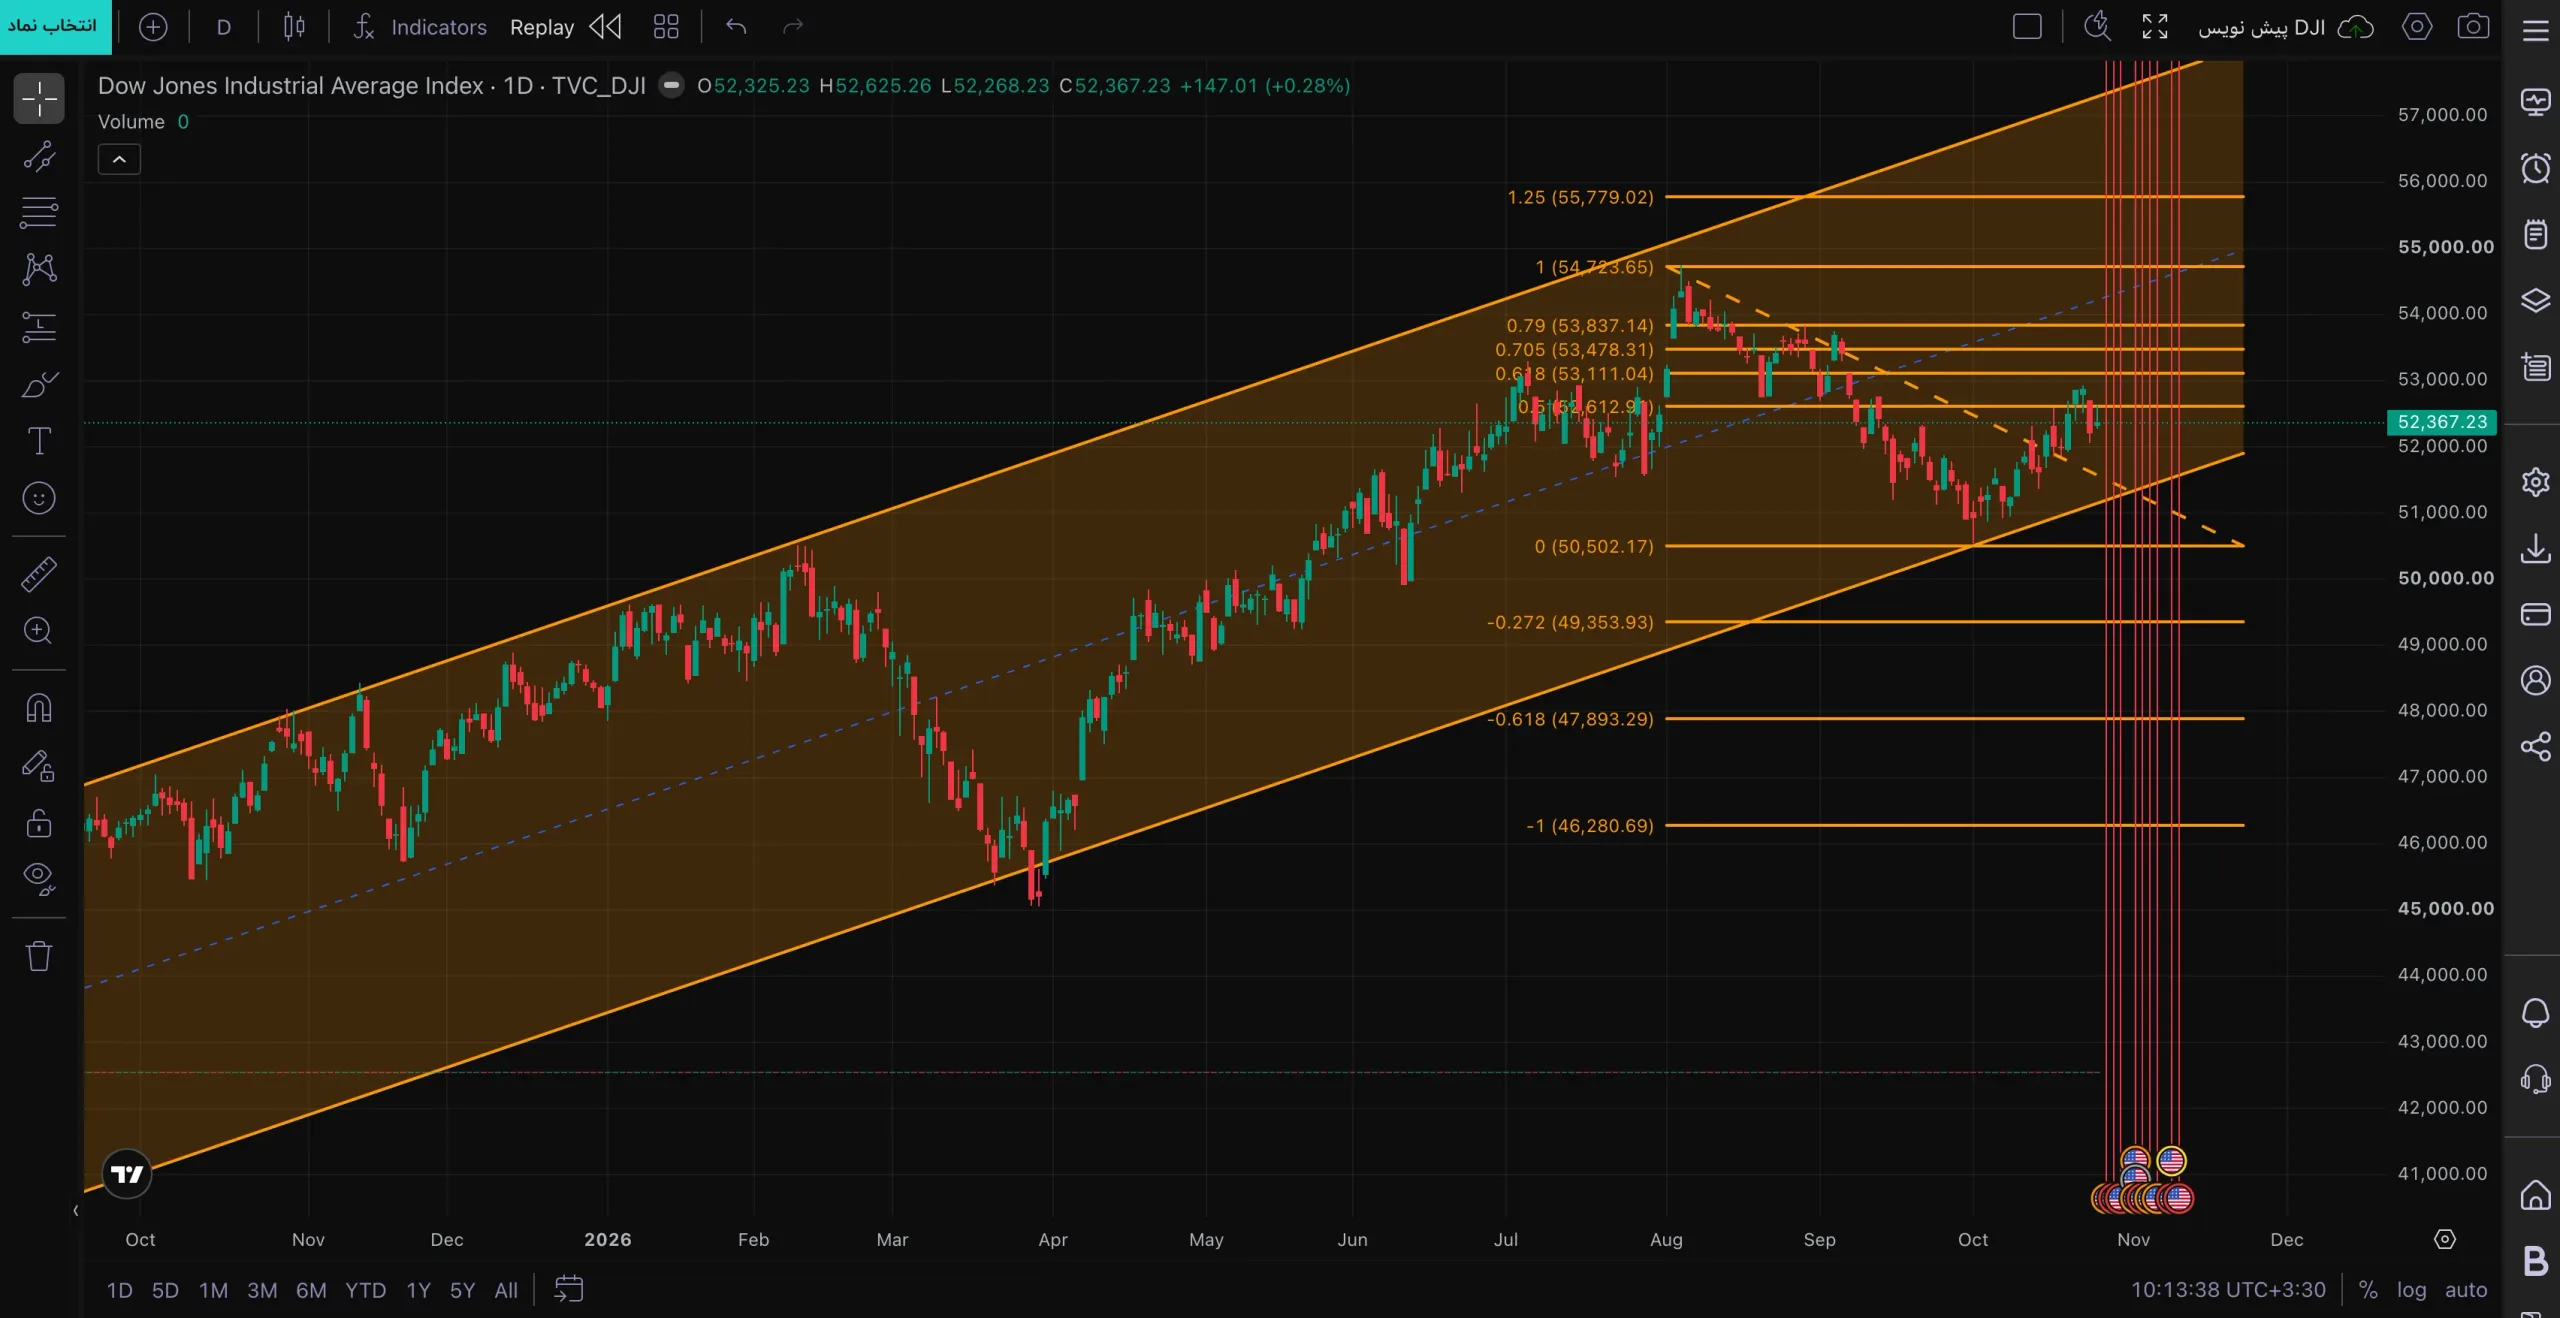The image size is (2560, 1318).
Task: Open the layout setup grid
Action: (x=666, y=27)
